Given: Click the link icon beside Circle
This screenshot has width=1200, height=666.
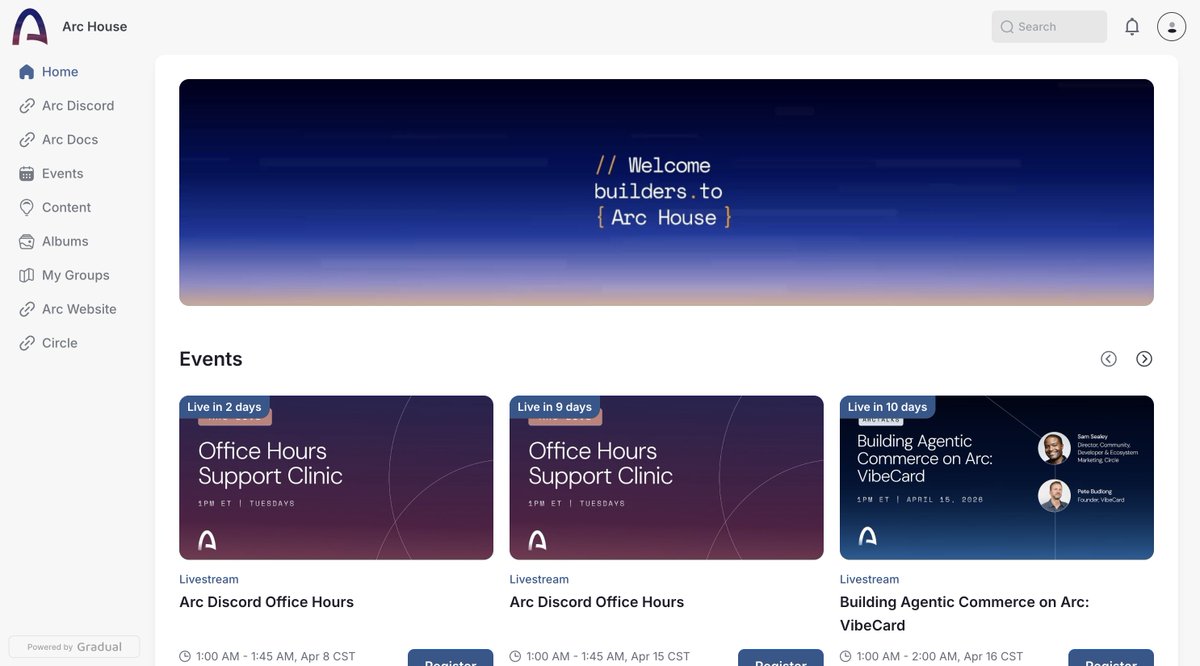Looking at the screenshot, I should pyautogui.click(x=27, y=343).
